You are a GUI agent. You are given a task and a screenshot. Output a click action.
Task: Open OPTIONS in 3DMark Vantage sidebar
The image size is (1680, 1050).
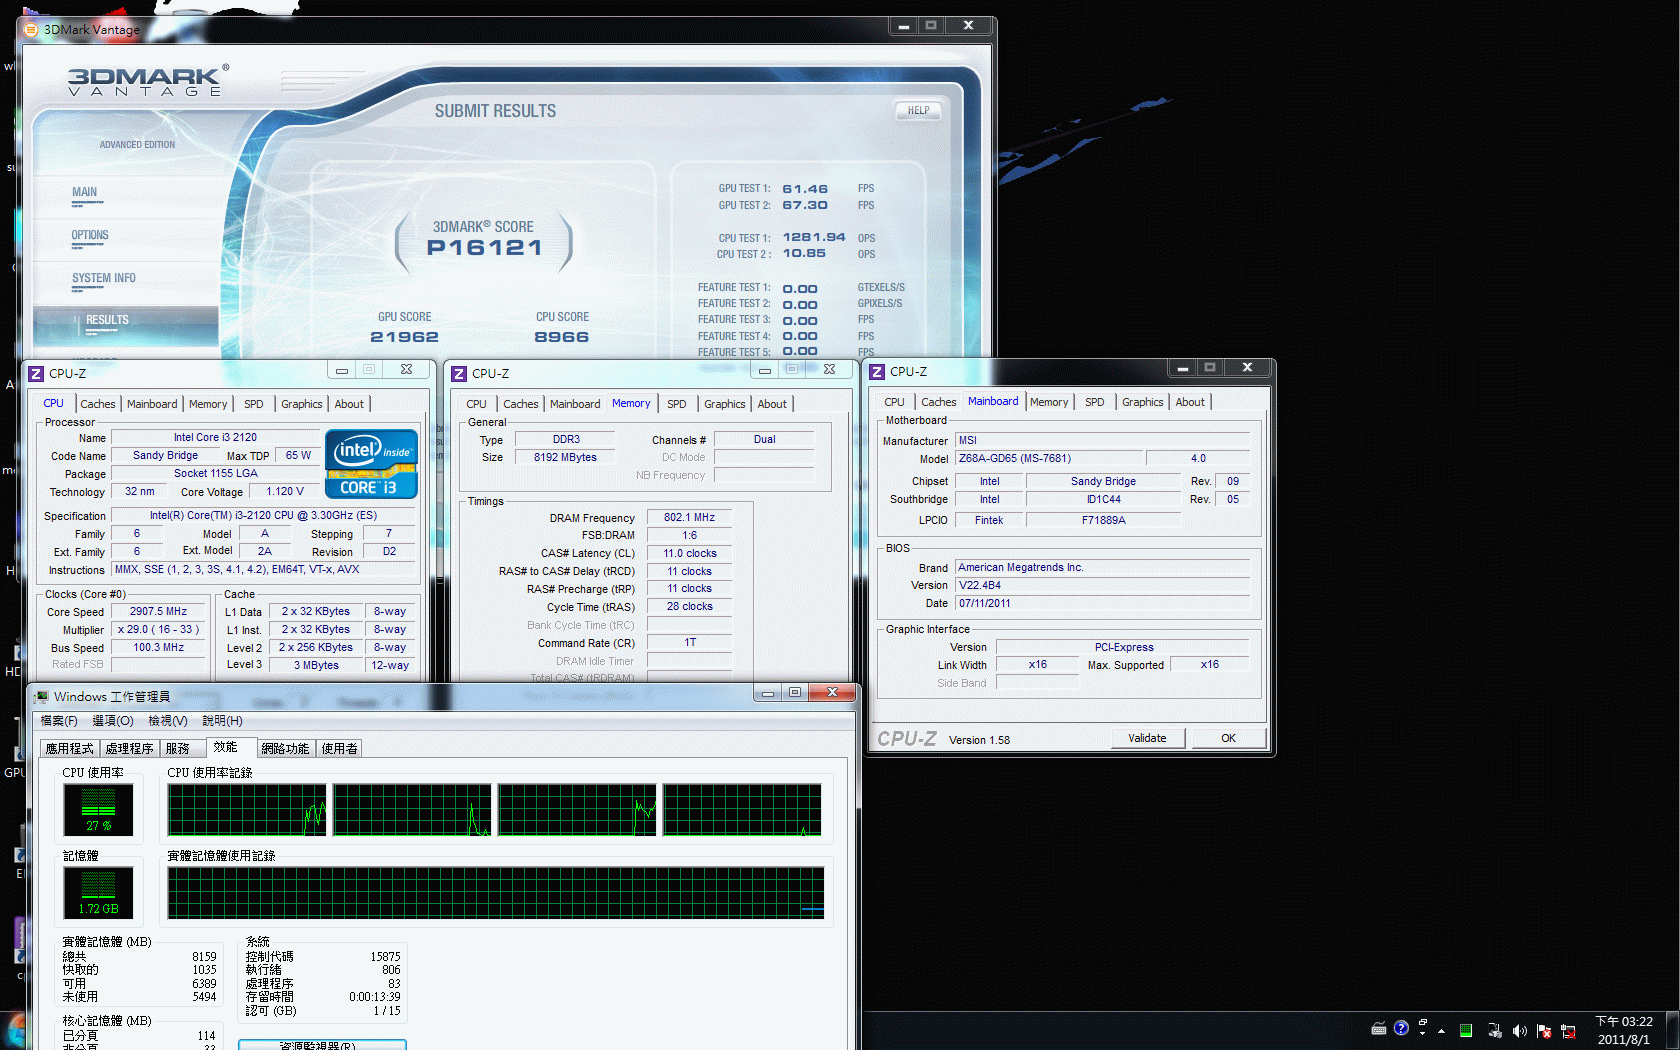click(x=90, y=236)
